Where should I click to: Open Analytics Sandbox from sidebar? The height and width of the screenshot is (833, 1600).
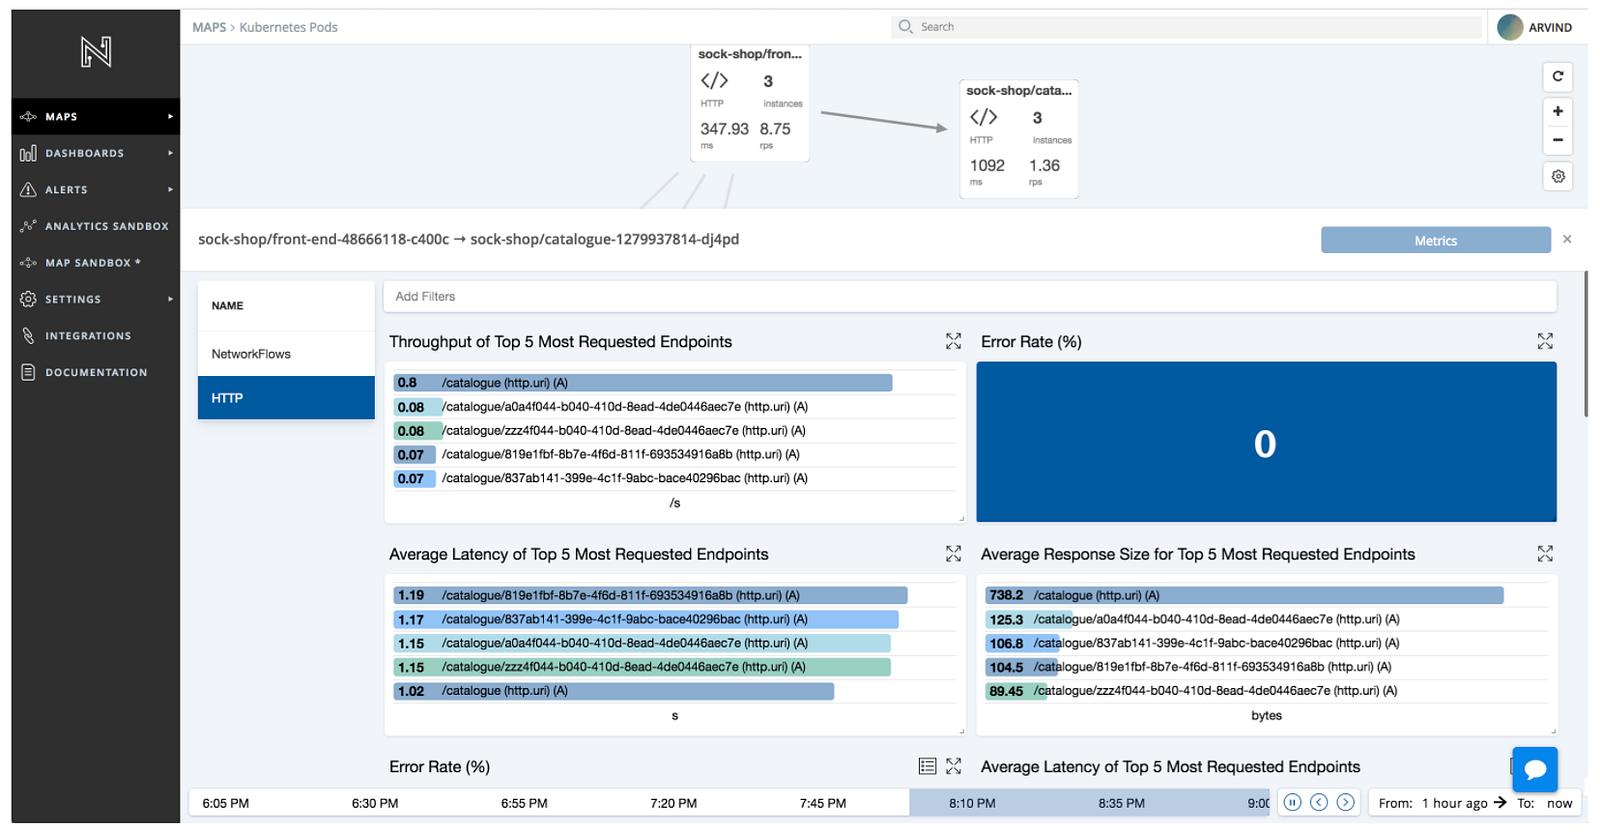(106, 226)
